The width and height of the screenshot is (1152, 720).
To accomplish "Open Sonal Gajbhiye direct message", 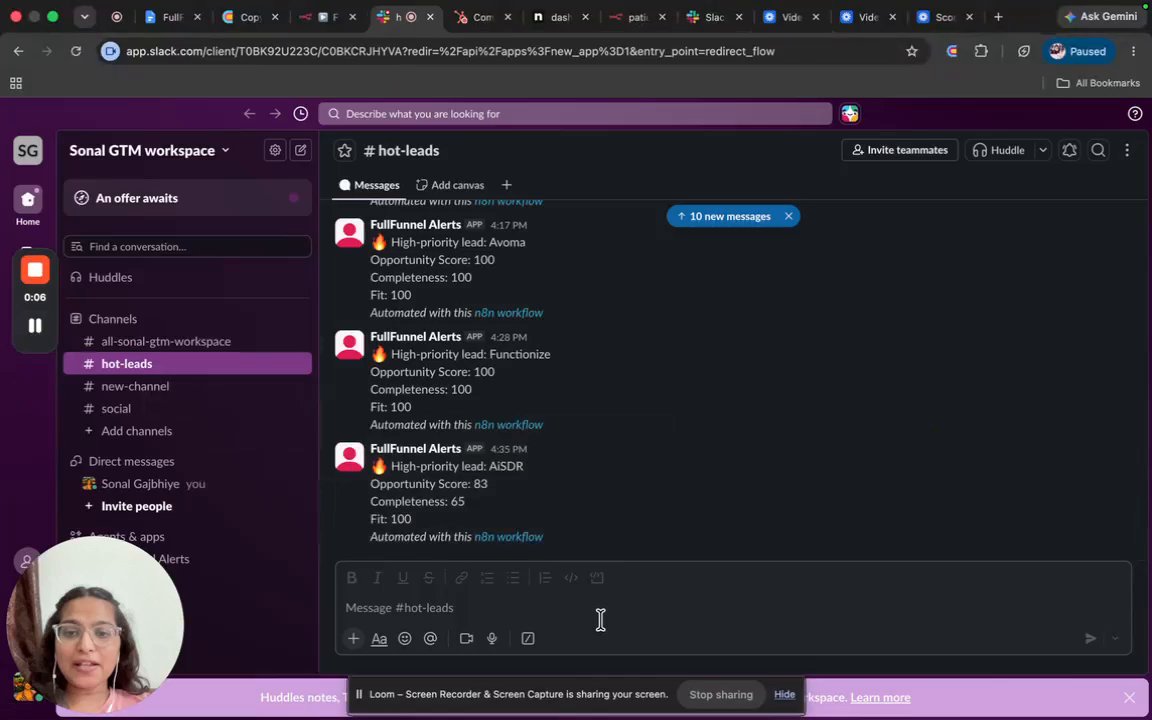I will tap(187, 484).
